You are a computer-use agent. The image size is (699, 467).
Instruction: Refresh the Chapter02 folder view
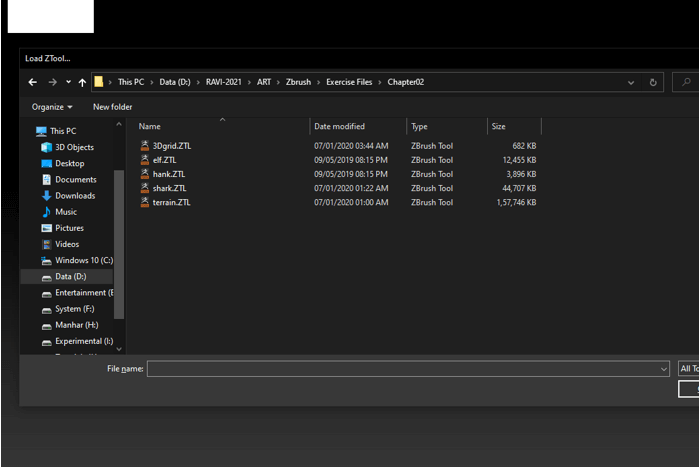coord(653,82)
